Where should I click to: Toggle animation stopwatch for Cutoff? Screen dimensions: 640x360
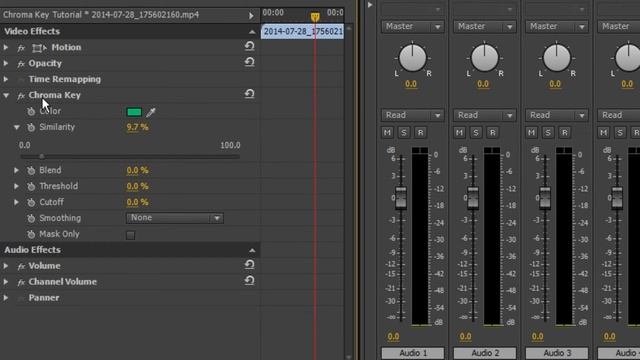tap(31, 202)
